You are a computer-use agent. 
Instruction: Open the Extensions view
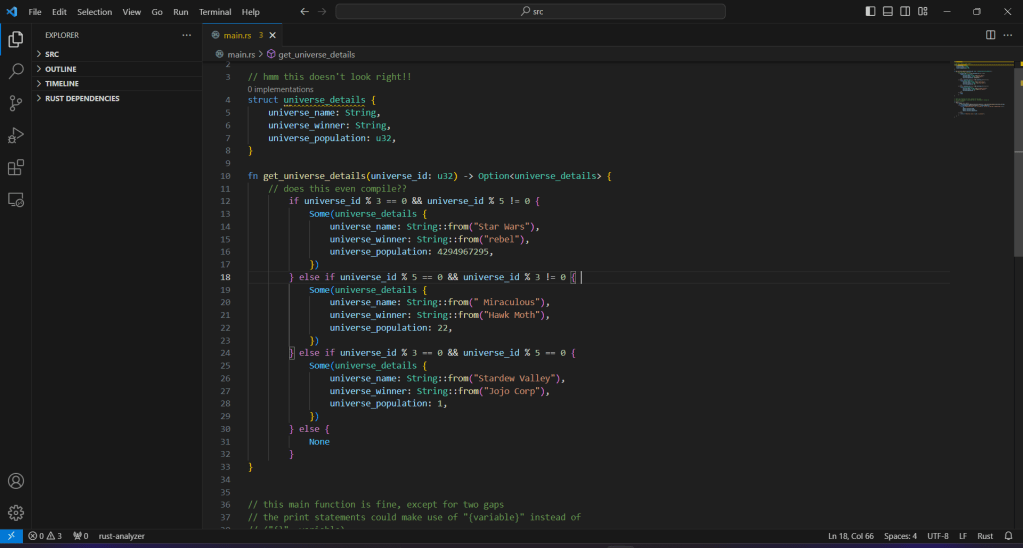(x=16, y=167)
